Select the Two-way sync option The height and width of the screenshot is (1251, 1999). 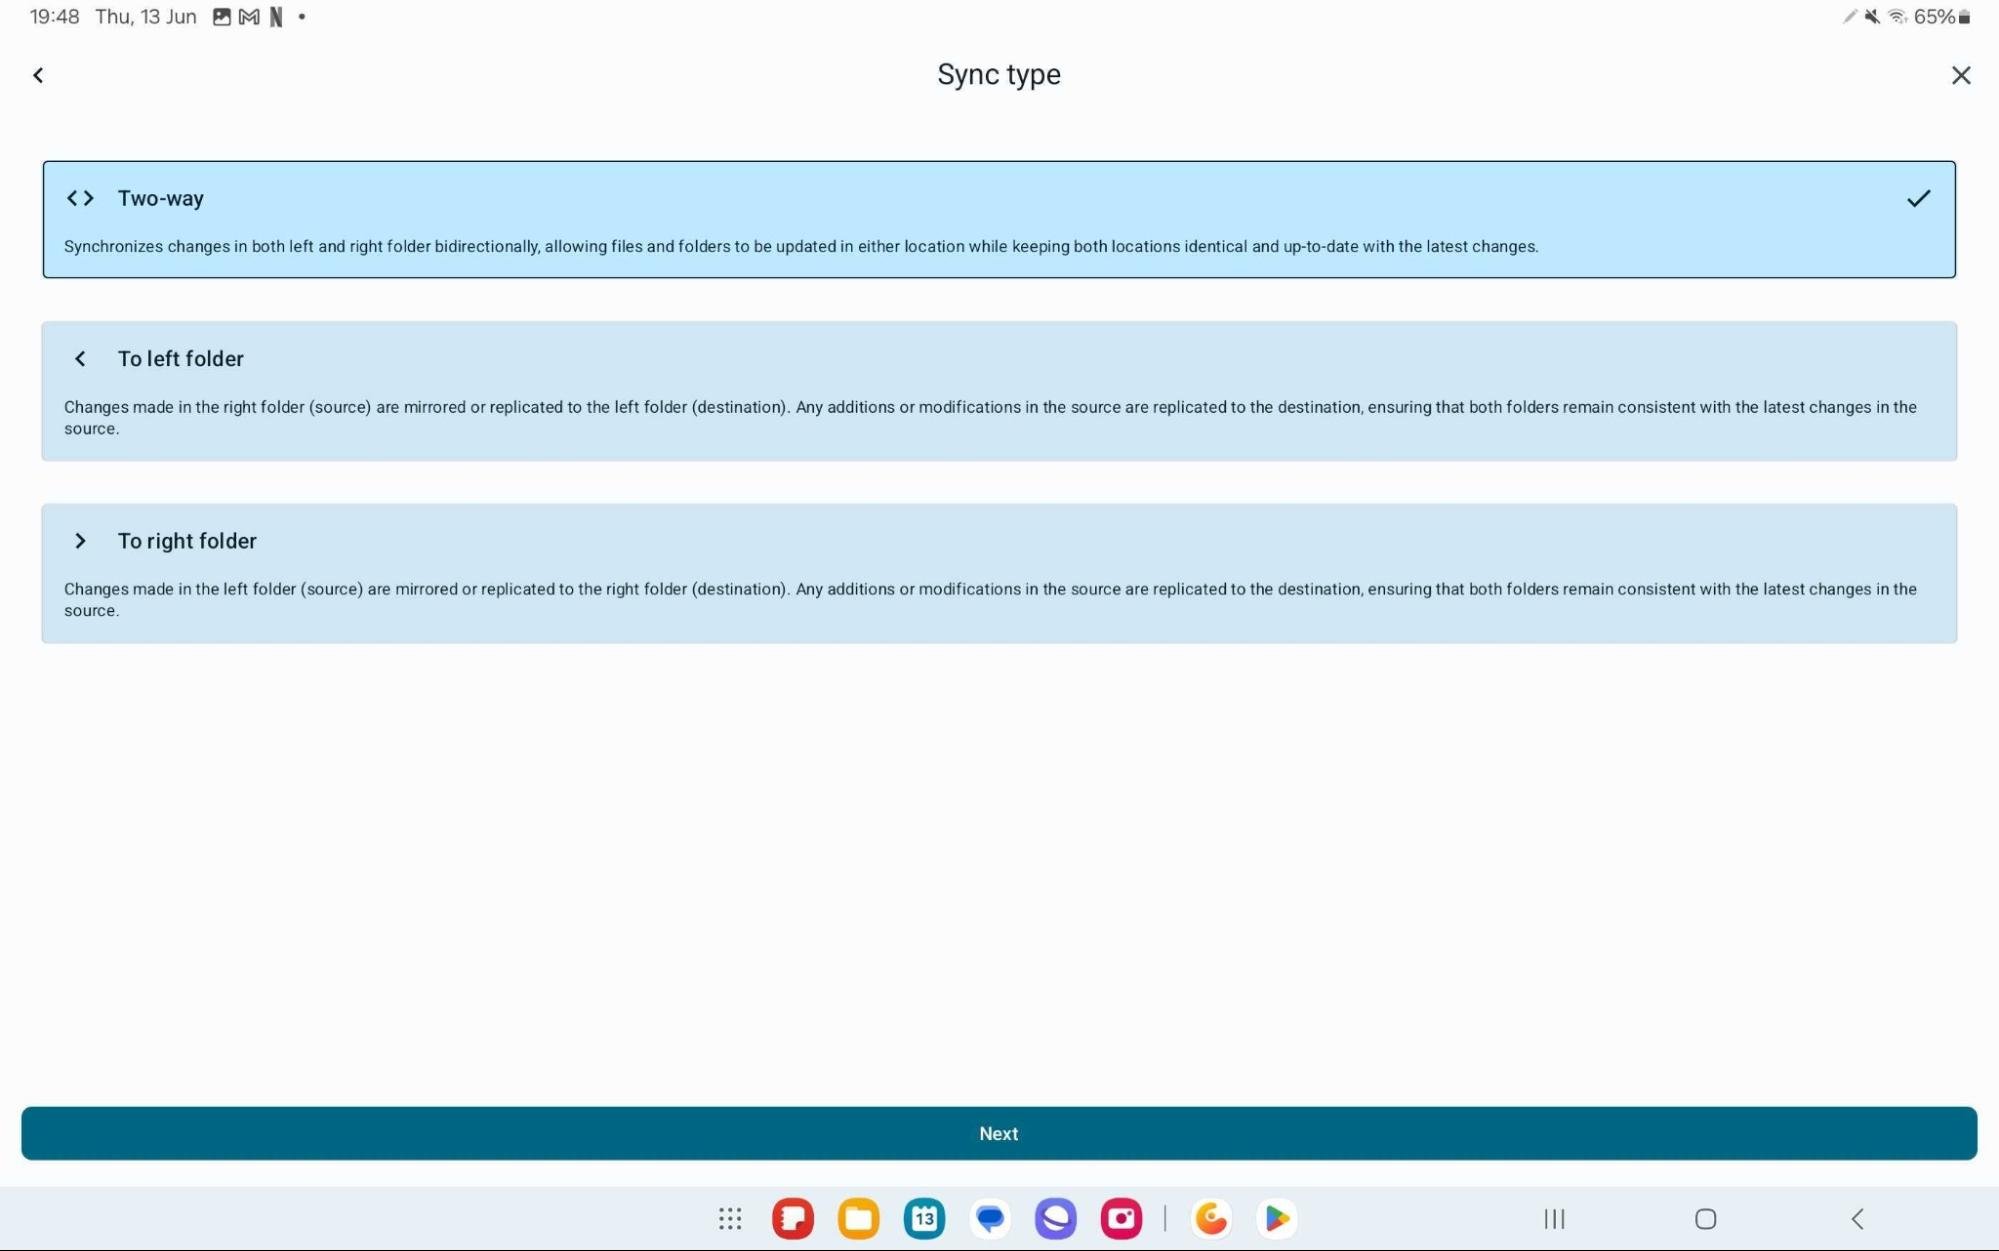click(999, 219)
